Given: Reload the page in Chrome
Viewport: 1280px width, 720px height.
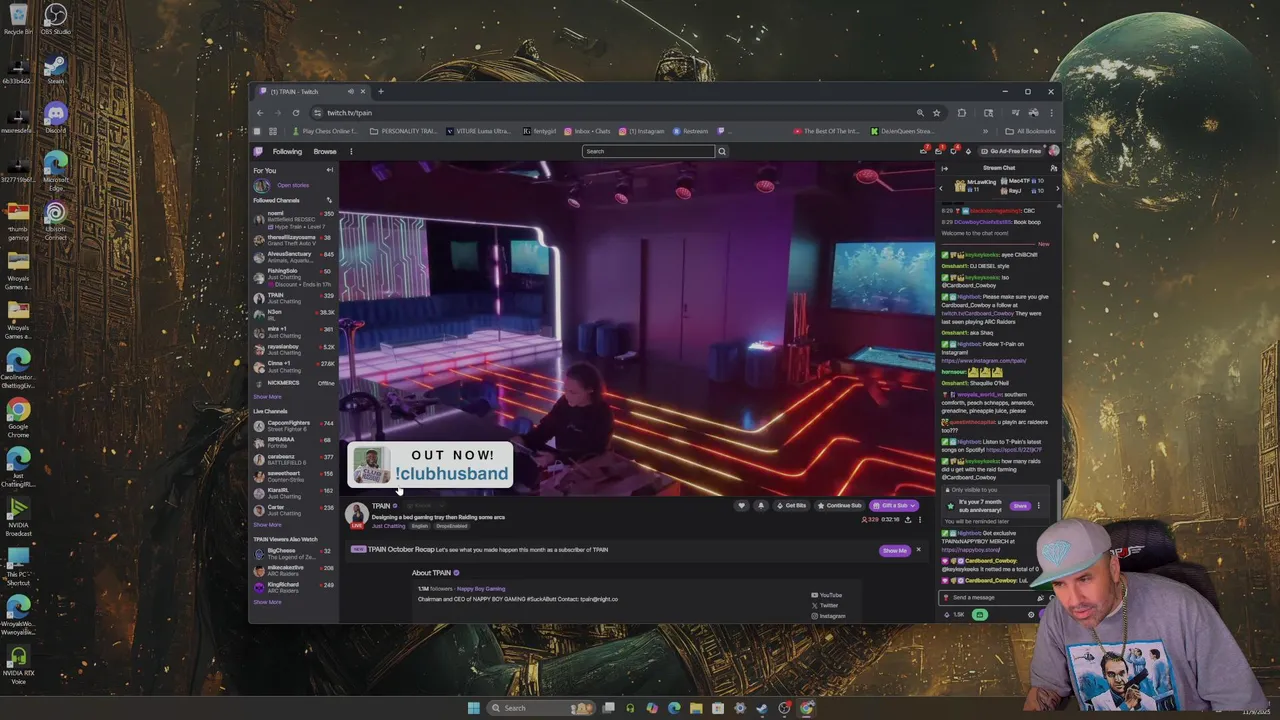Looking at the screenshot, I should (x=296, y=113).
